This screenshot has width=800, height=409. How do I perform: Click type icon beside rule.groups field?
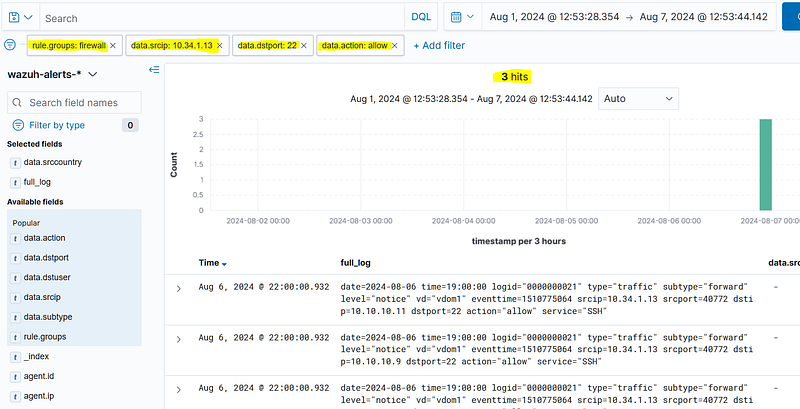coord(15,337)
